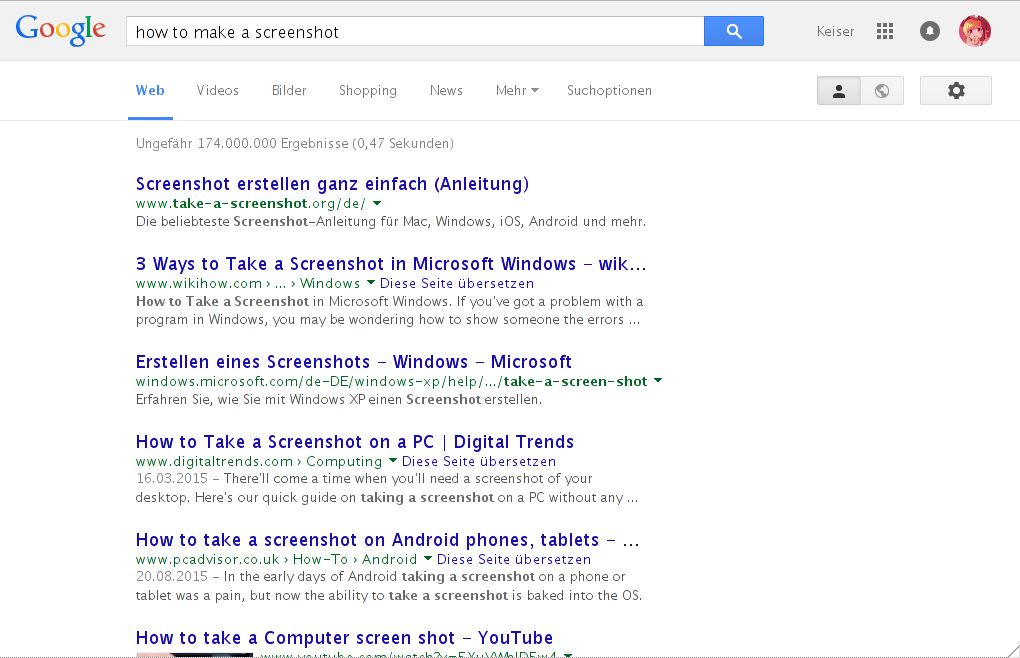This screenshot has width=1020, height=658.
Task: Click the date 20.08.2015 in pcadvisor snippet
Action: (172, 577)
